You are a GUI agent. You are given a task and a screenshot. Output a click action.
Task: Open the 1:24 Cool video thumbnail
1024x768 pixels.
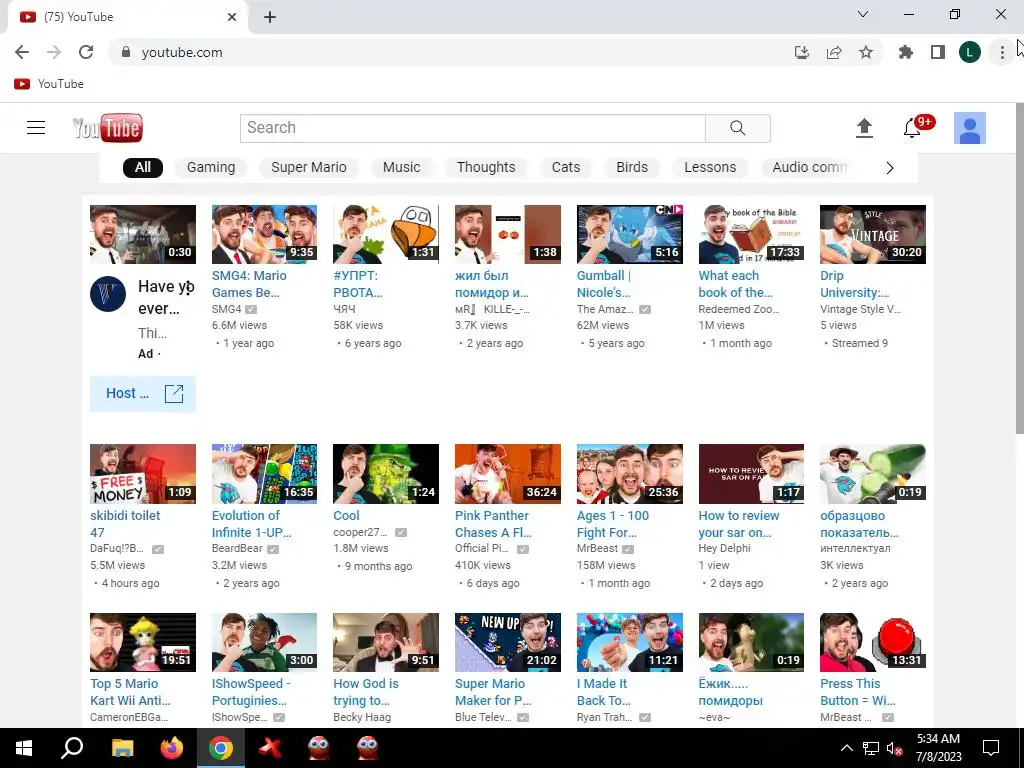386,473
